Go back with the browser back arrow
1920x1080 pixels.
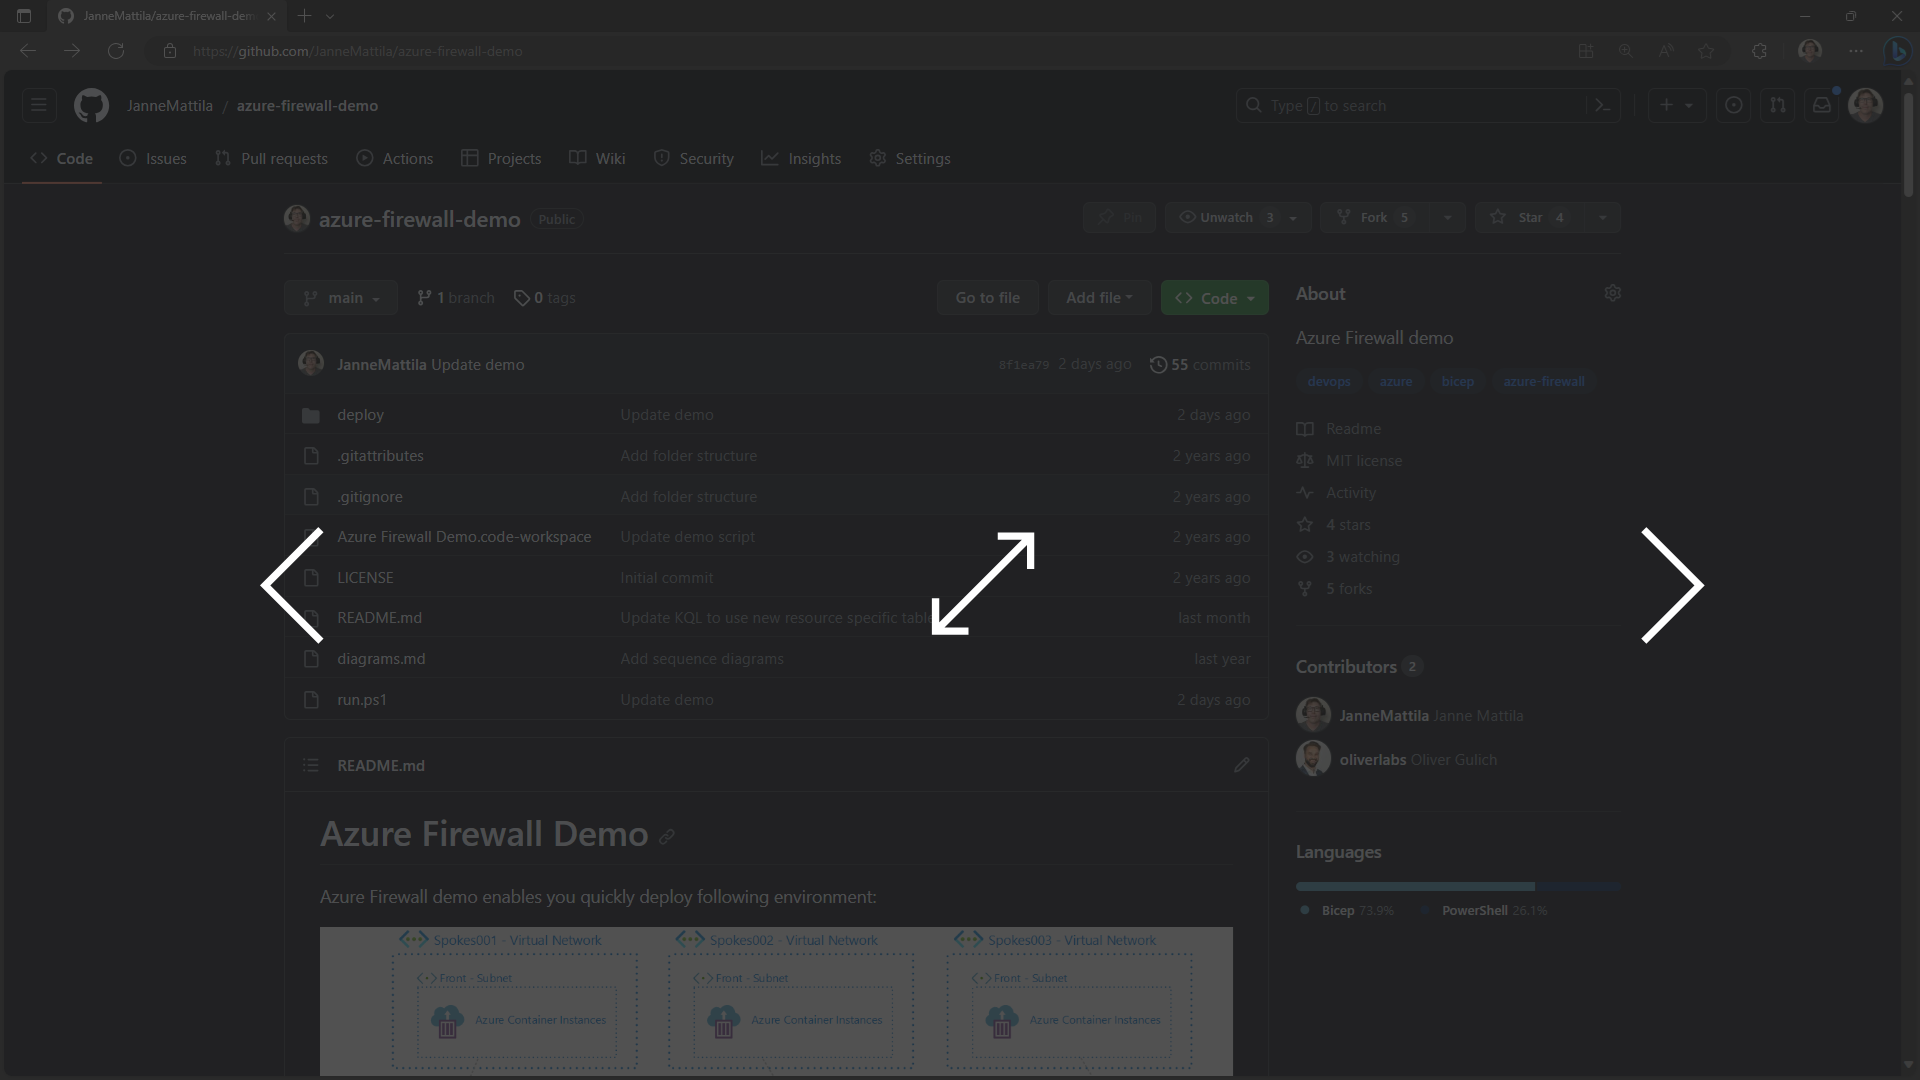[x=28, y=51]
